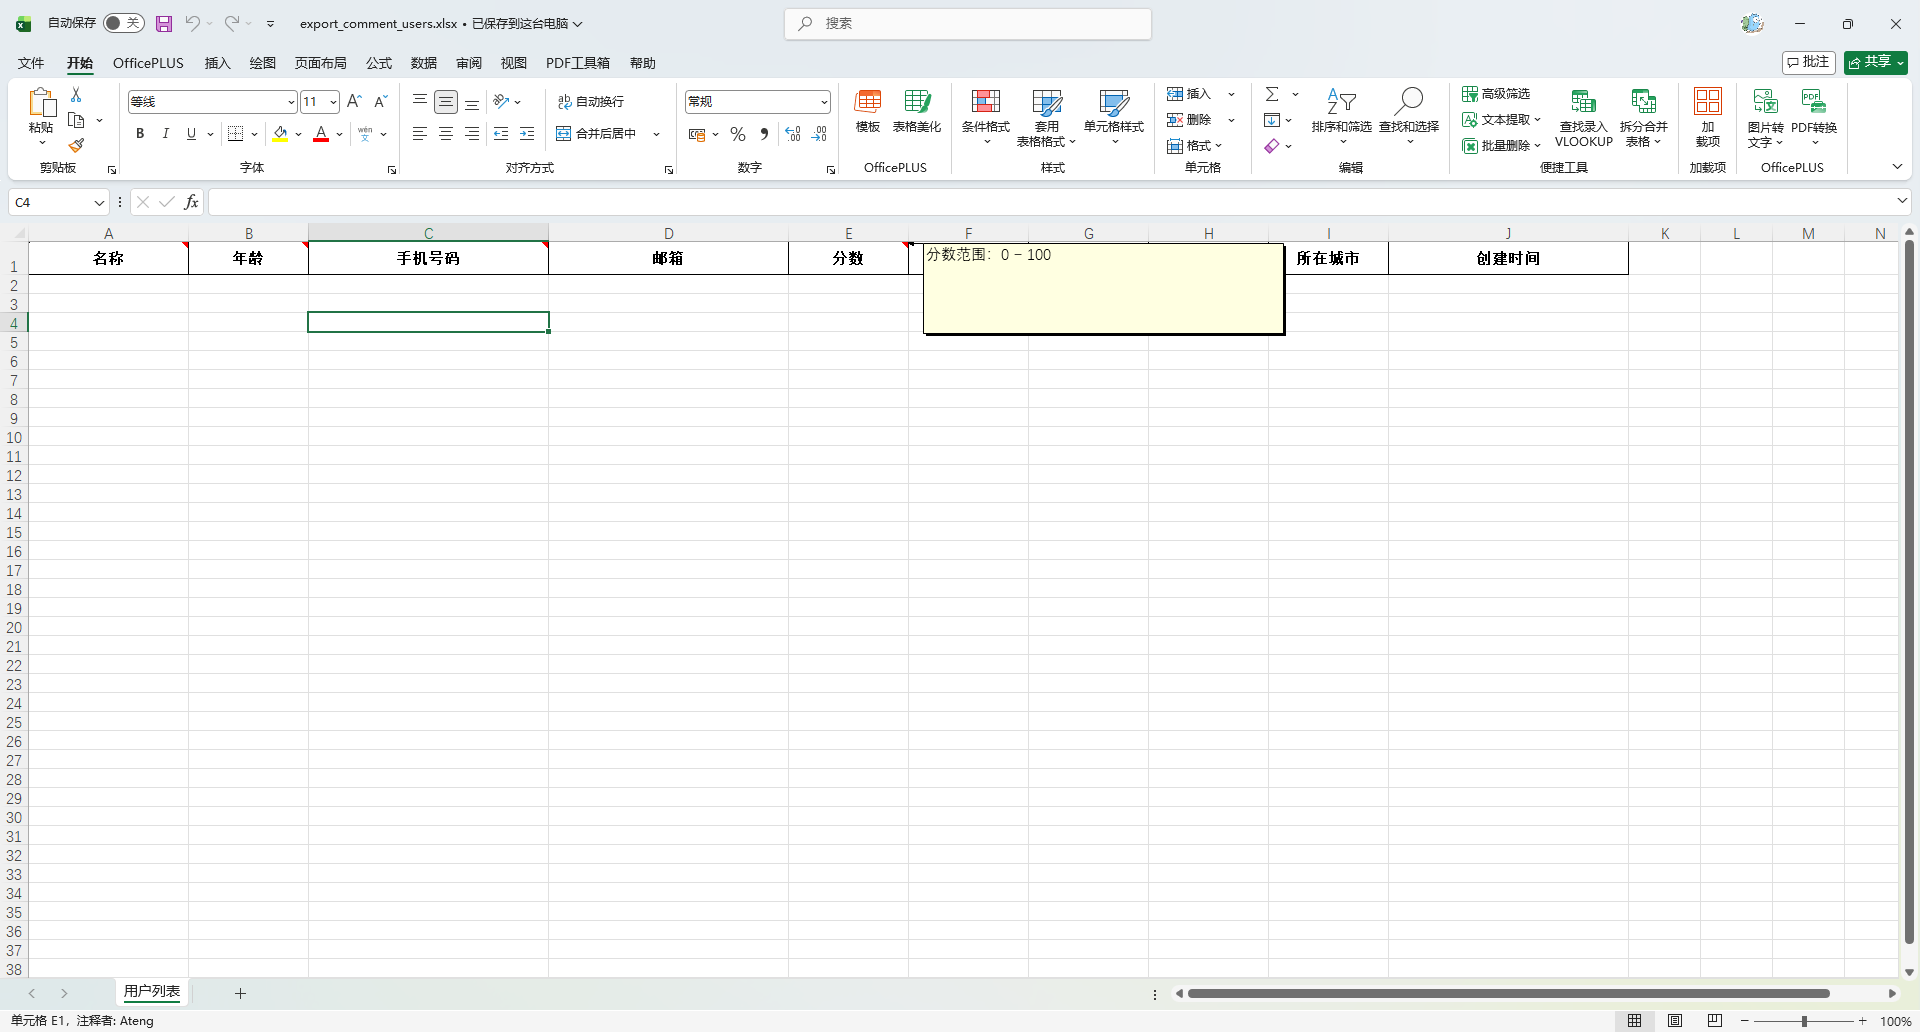Screen dimensions: 1920x1032
Task: Toggle Bold formatting
Action: pos(140,134)
